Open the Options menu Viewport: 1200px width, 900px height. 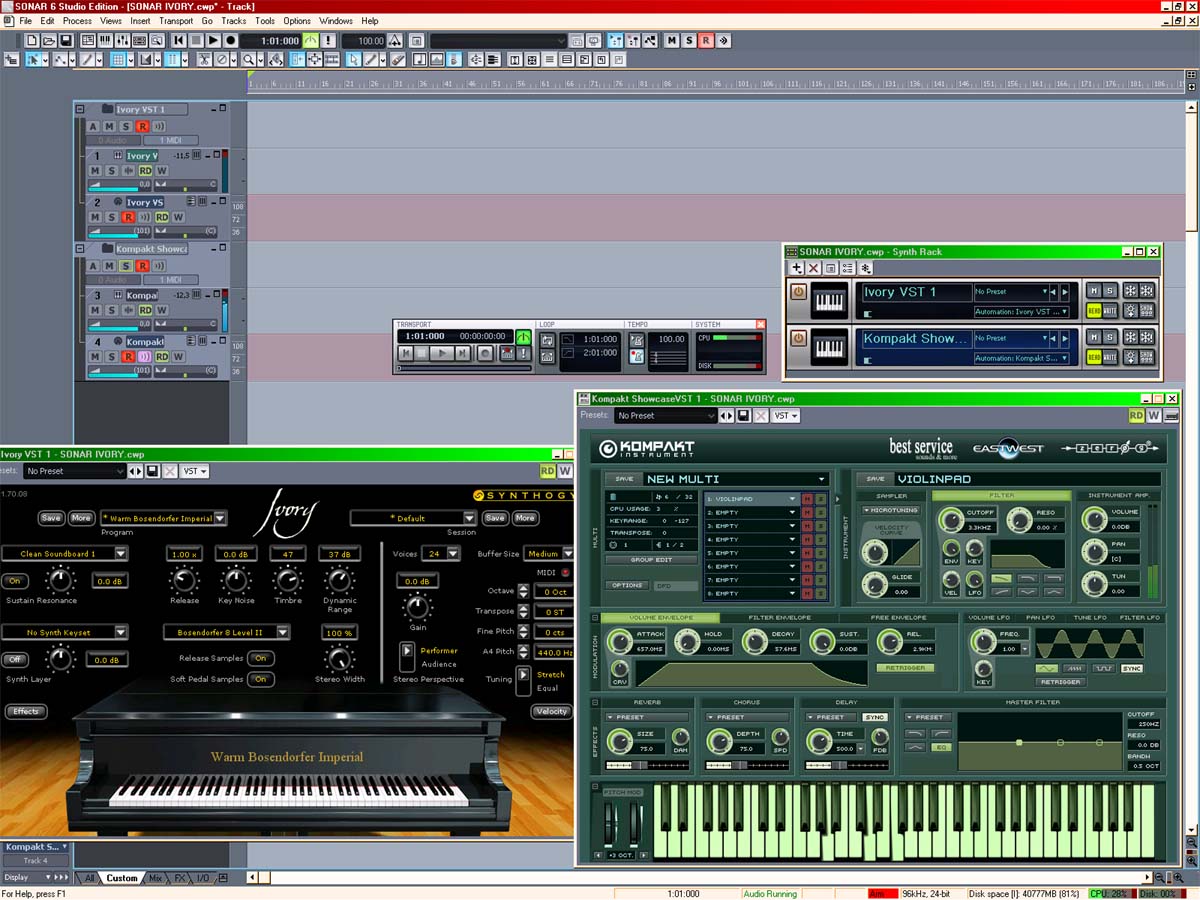297,21
